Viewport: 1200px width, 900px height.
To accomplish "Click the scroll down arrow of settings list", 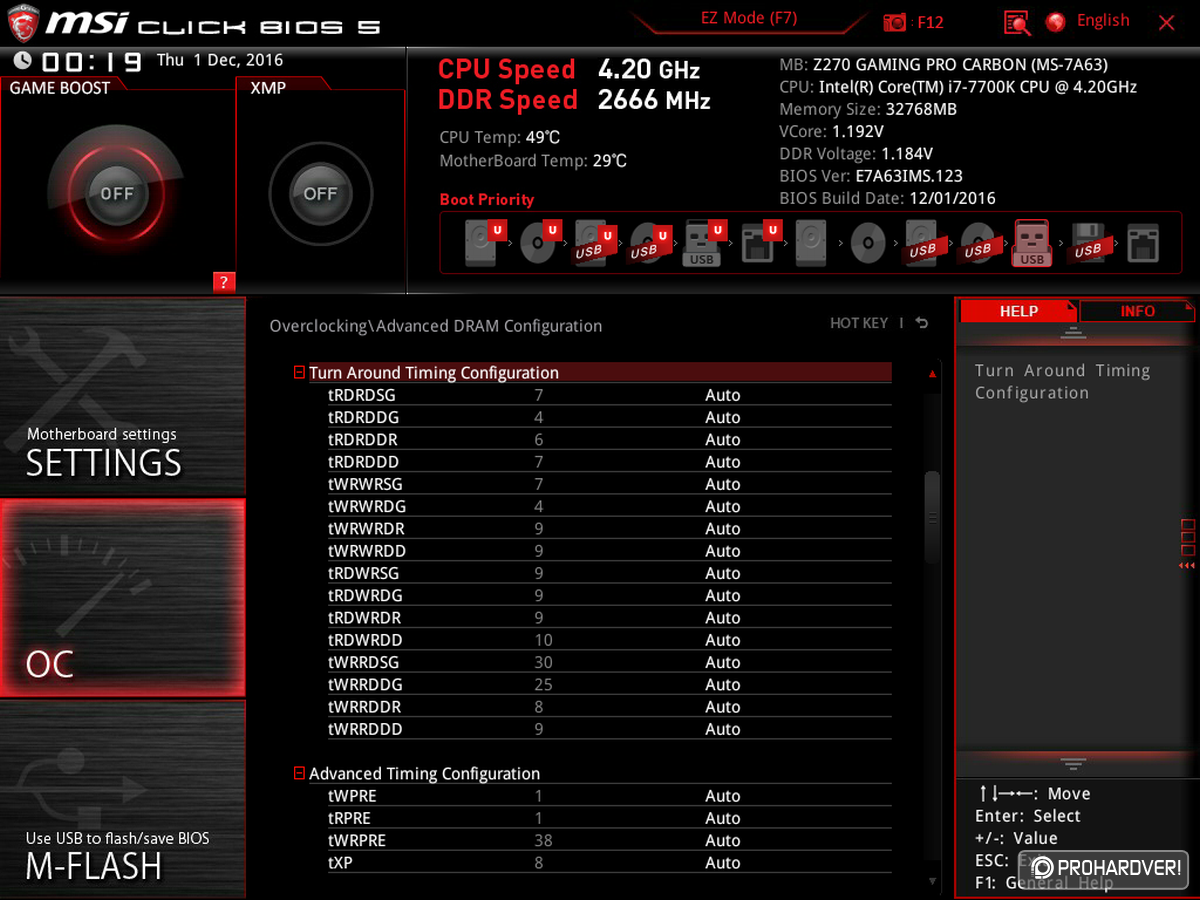I will (x=933, y=881).
